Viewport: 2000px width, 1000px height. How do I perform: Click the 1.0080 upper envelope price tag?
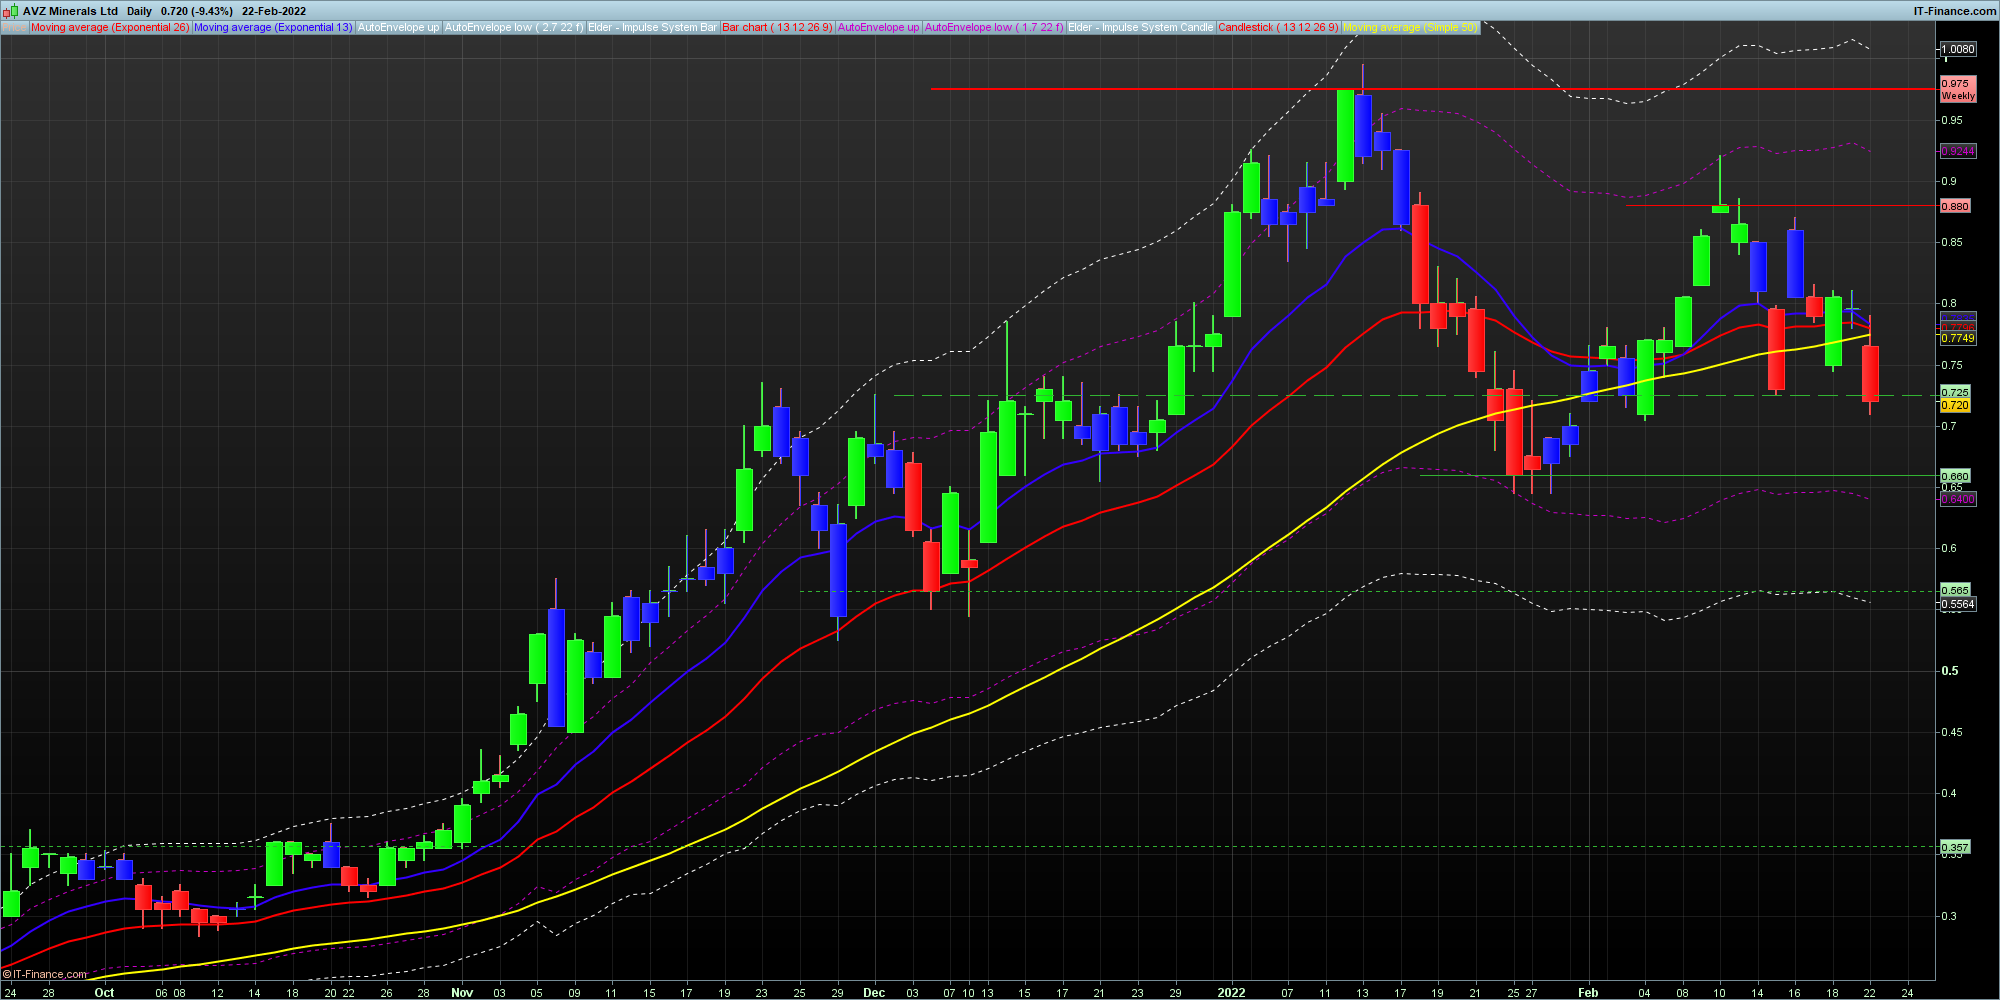1958,49
